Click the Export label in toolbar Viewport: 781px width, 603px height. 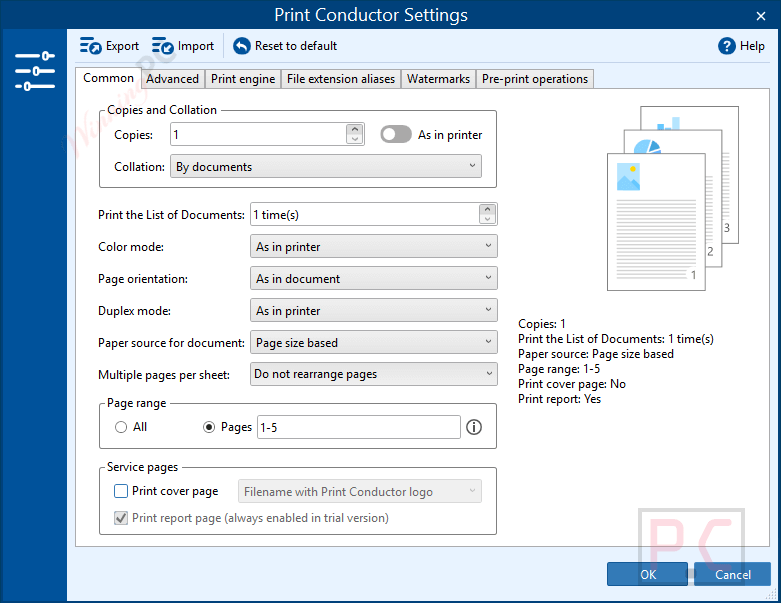(123, 46)
